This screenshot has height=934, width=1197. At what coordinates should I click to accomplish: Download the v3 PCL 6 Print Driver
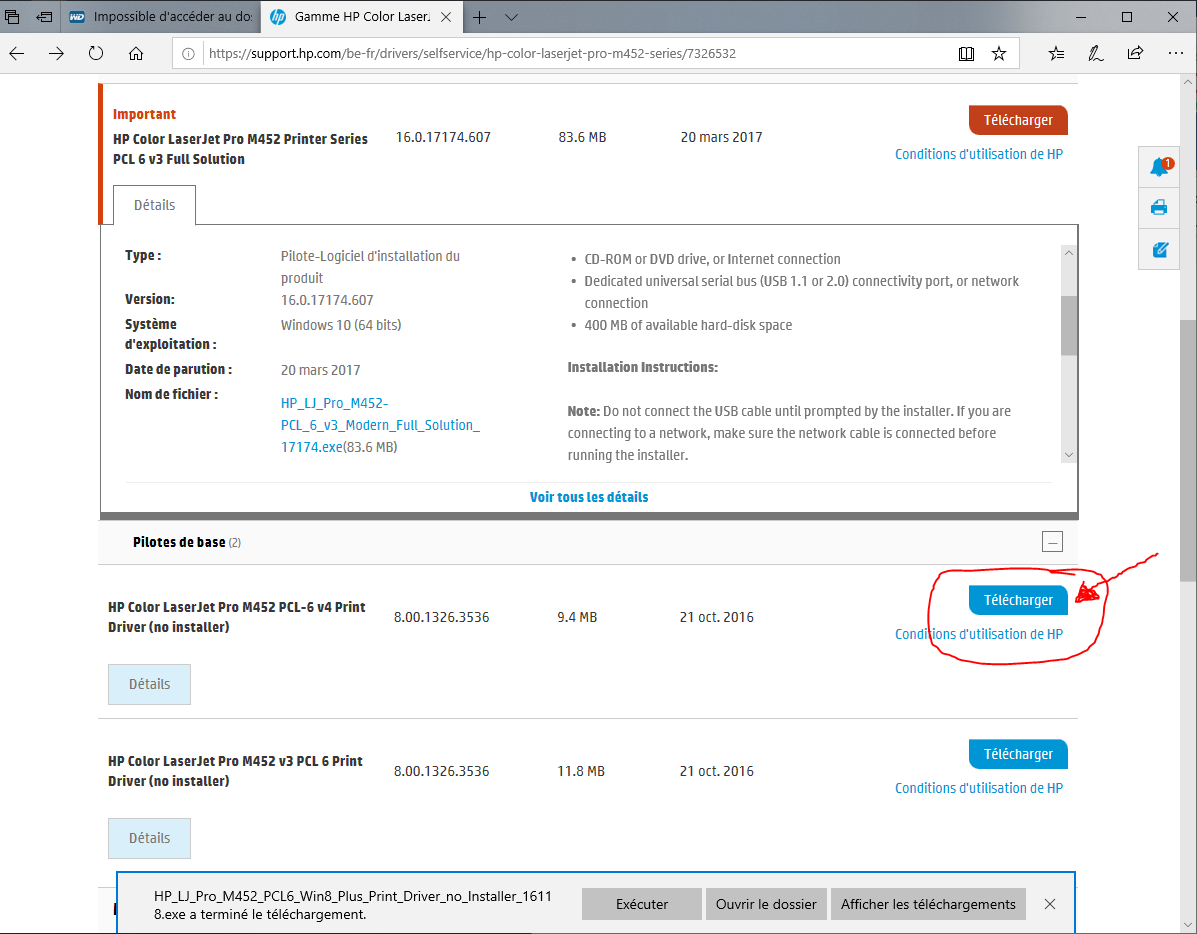(x=1018, y=755)
